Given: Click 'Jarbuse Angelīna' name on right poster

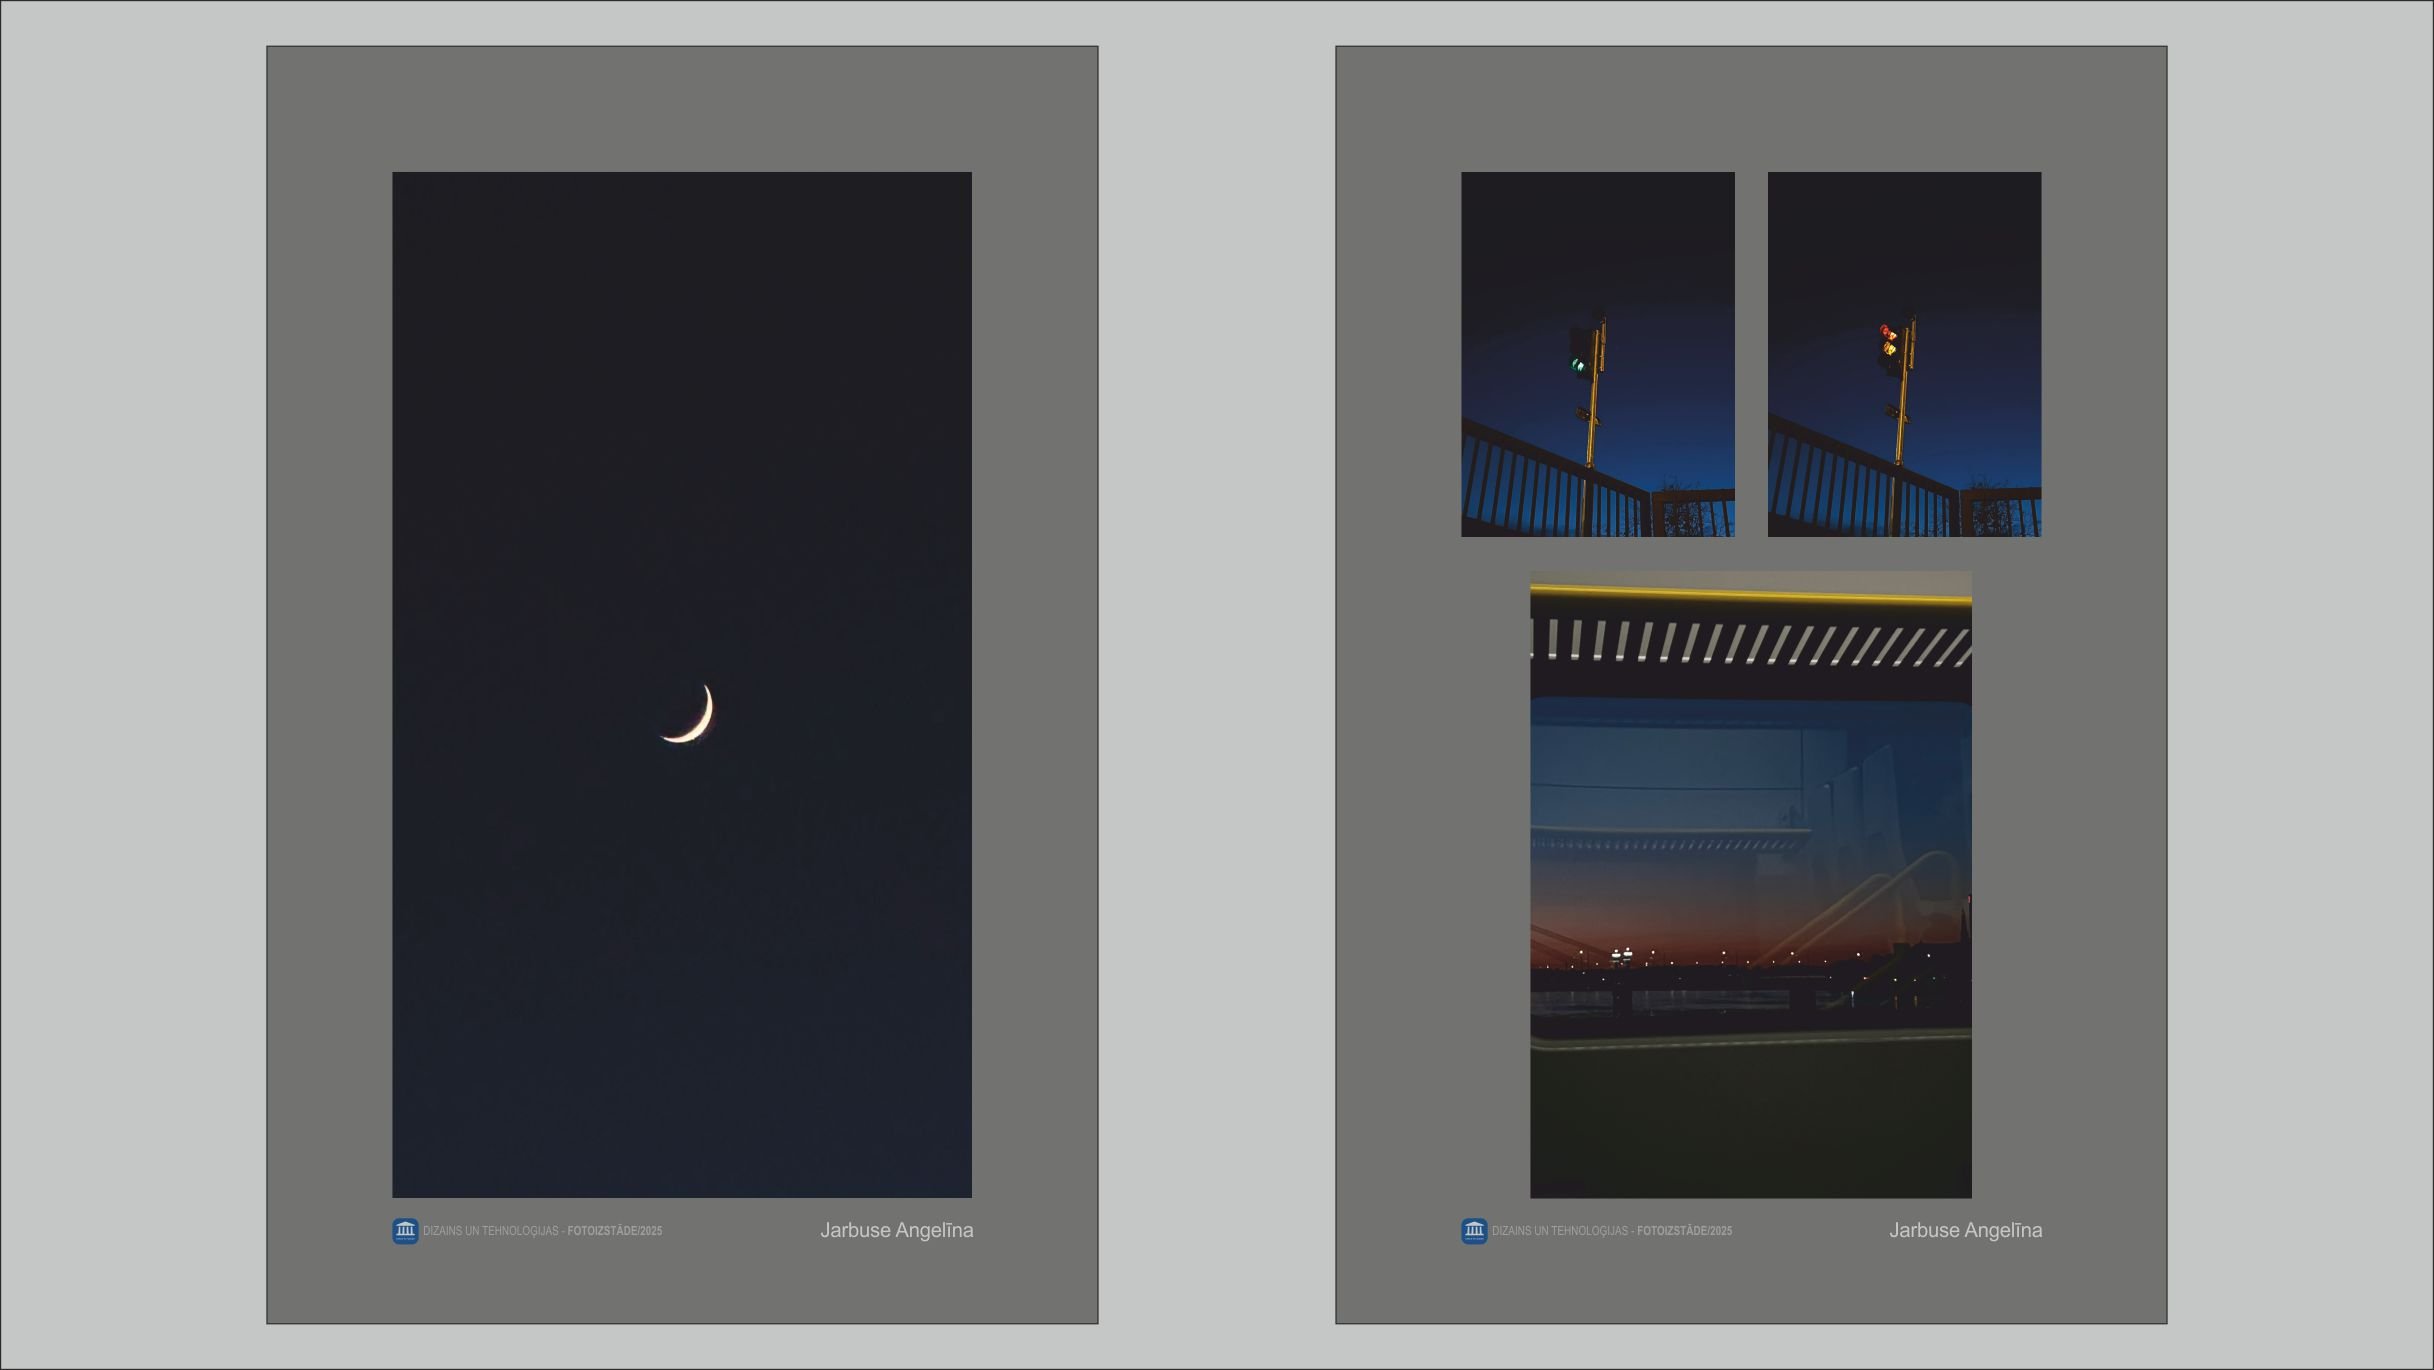Looking at the screenshot, I should tap(1965, 1230).
